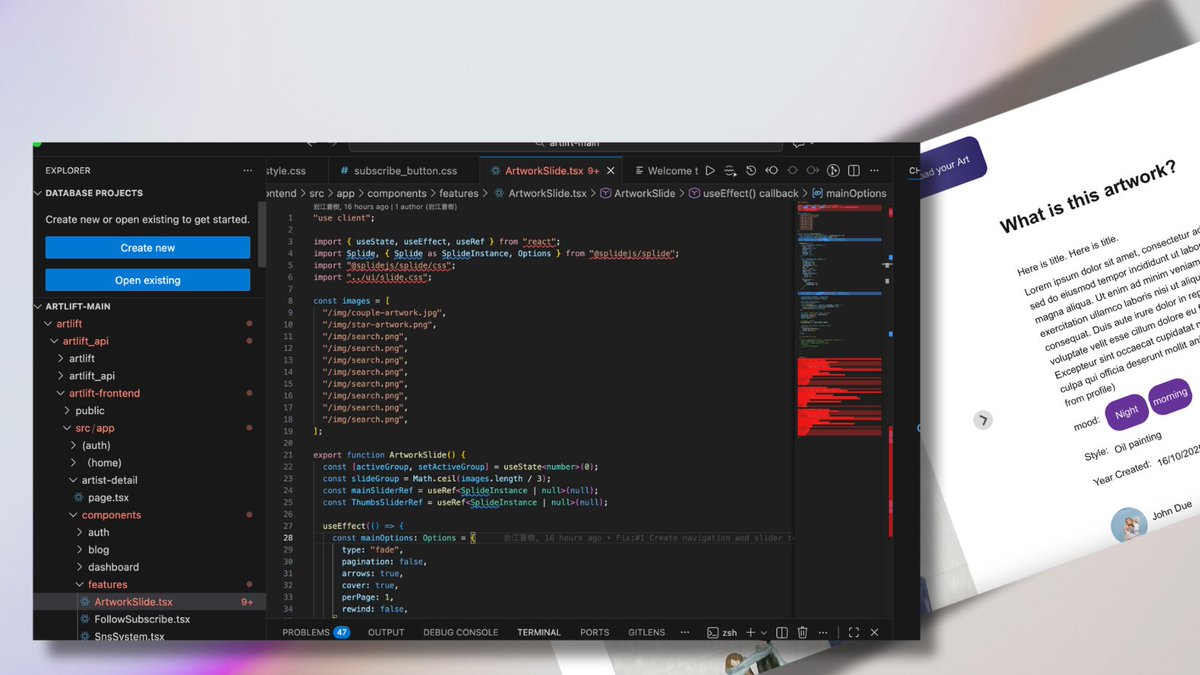This screenshot has width=1200, height=675.
Task: Open the DEBUG CONSOLE tab
Action: coord(460,632)
